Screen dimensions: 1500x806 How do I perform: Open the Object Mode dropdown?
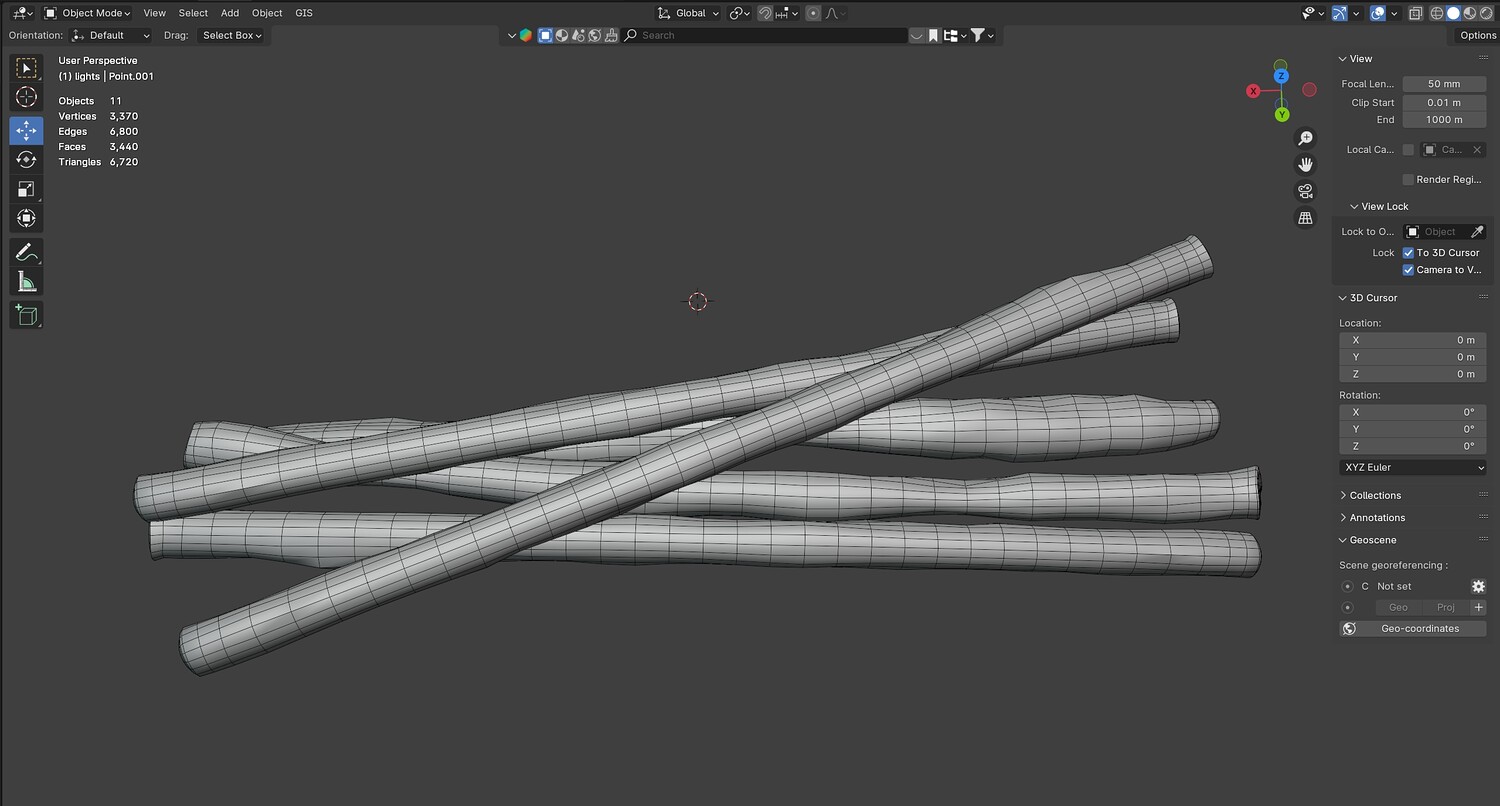(x=88, y=13)
